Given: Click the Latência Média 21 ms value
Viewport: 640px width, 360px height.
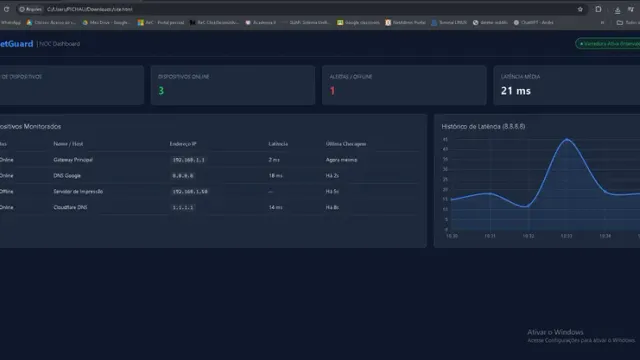Looking at the screenshot, I should (x=516, y=91).
